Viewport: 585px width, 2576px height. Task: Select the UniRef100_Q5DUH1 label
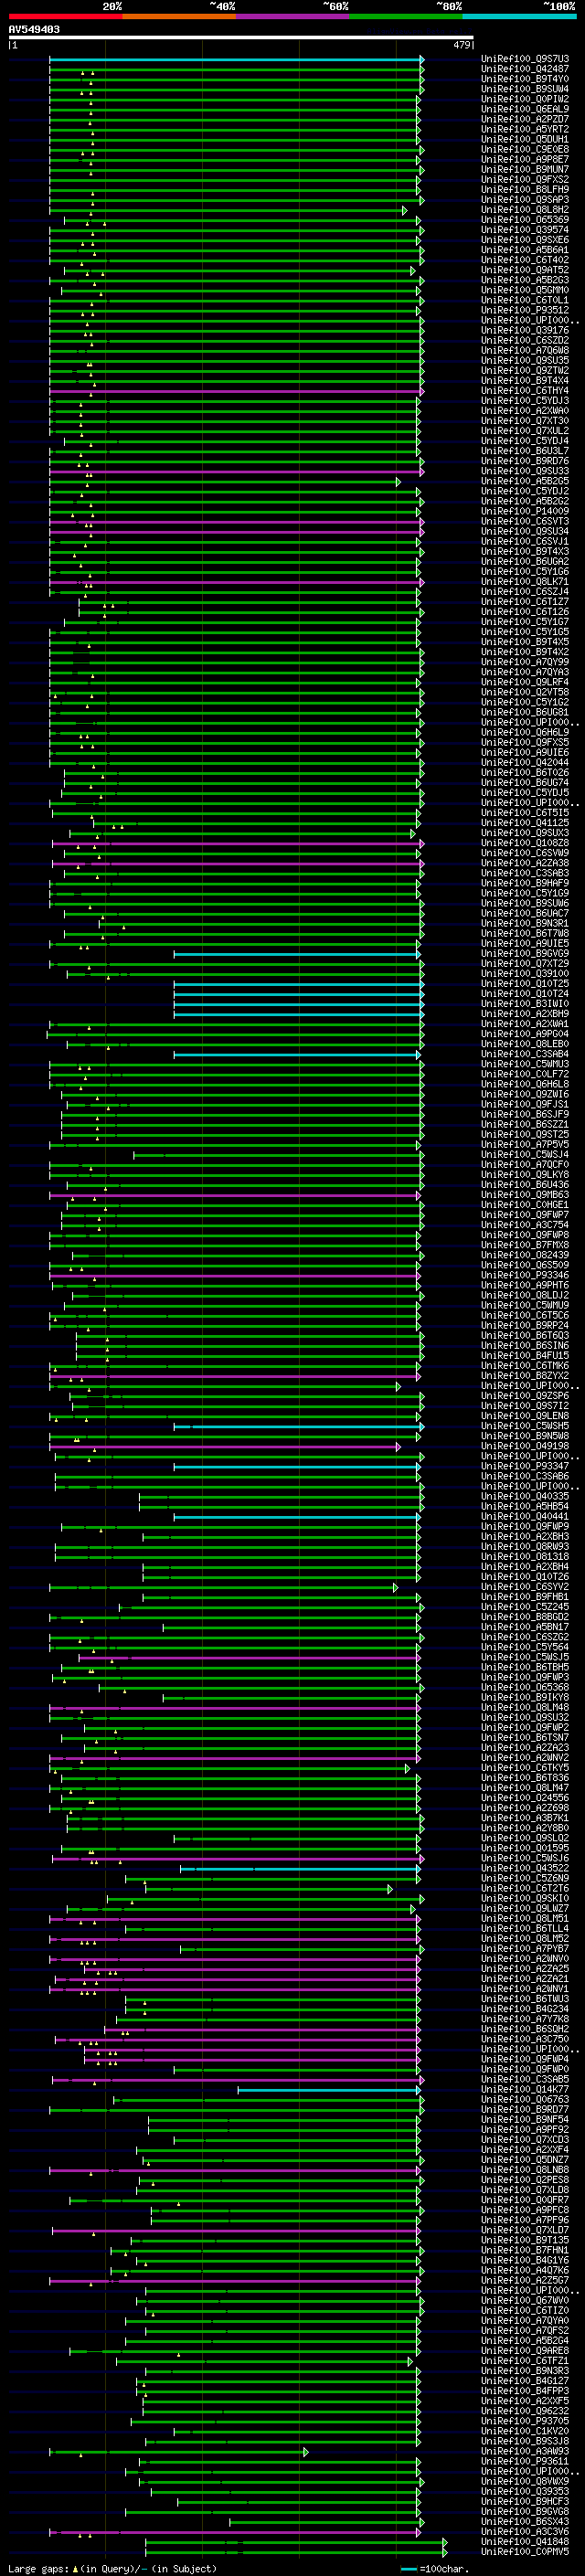click(x=525, y=139)
